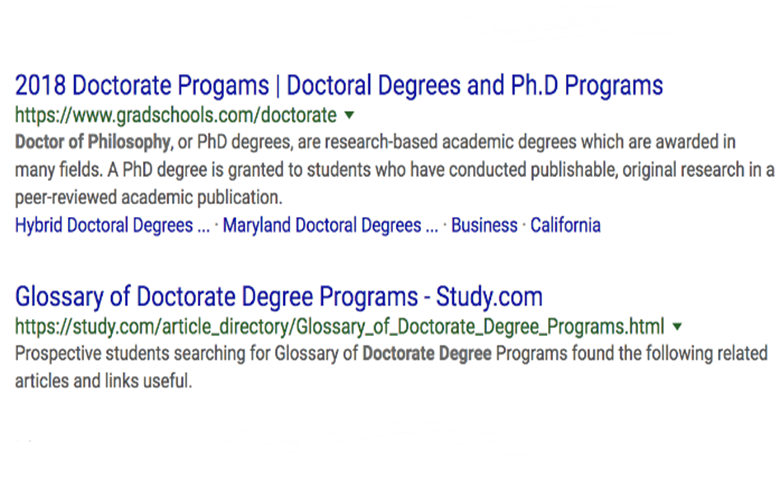Follow the Business sitelink
This screenshot has width=780, height=480.
[484, 225]
